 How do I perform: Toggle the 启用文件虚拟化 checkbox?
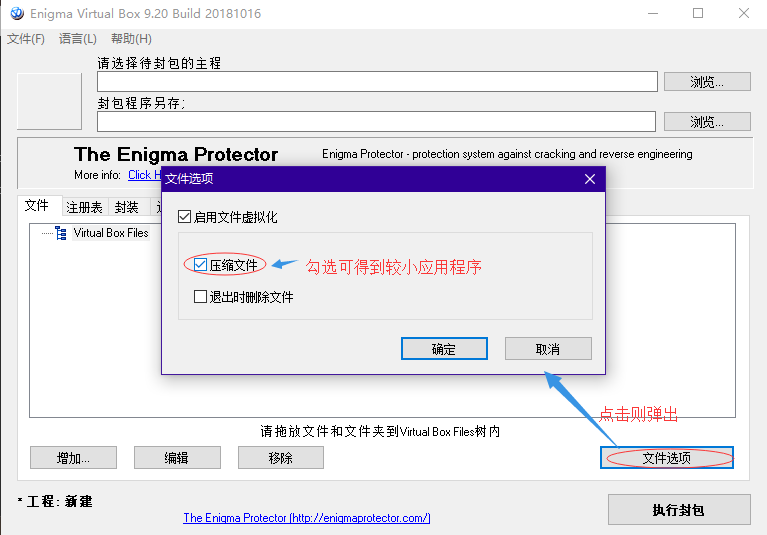pyautogui.click(x=184, y=217)
